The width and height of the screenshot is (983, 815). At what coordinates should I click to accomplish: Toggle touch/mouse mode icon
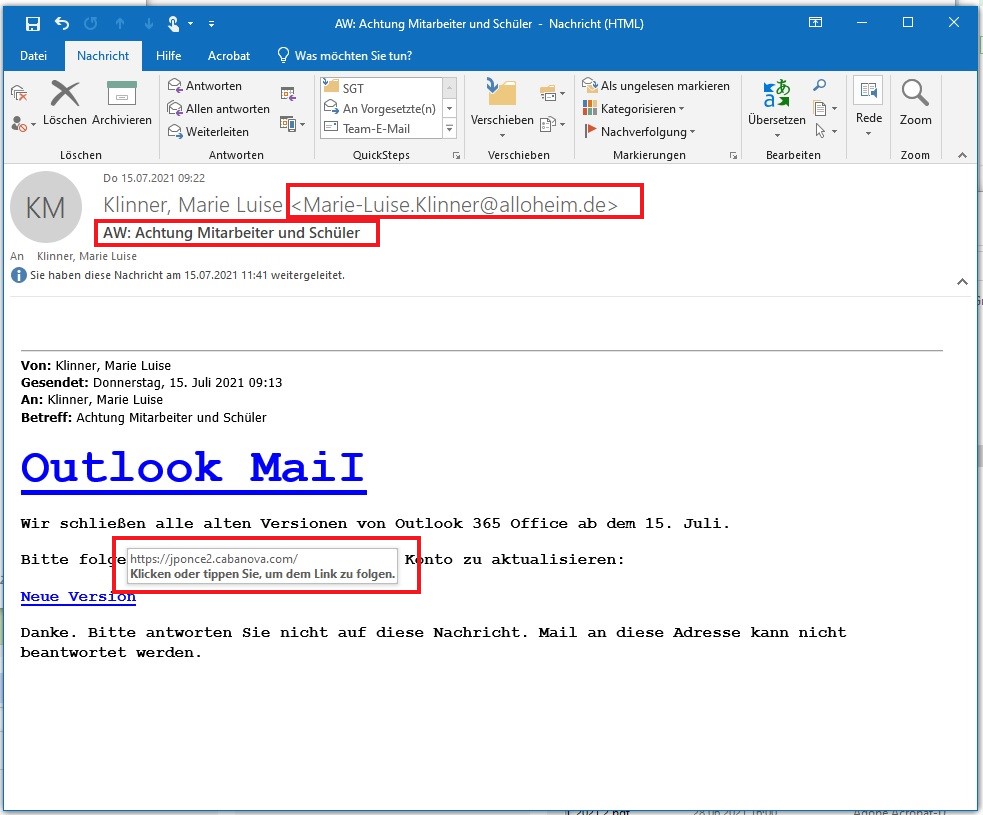(x=174, y=24)
